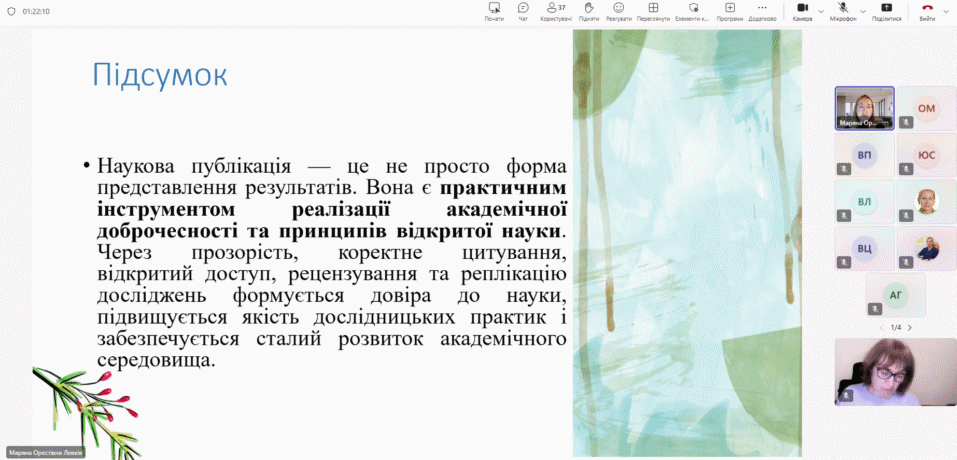Toggle the Камера camera on or off

[802, 11]
